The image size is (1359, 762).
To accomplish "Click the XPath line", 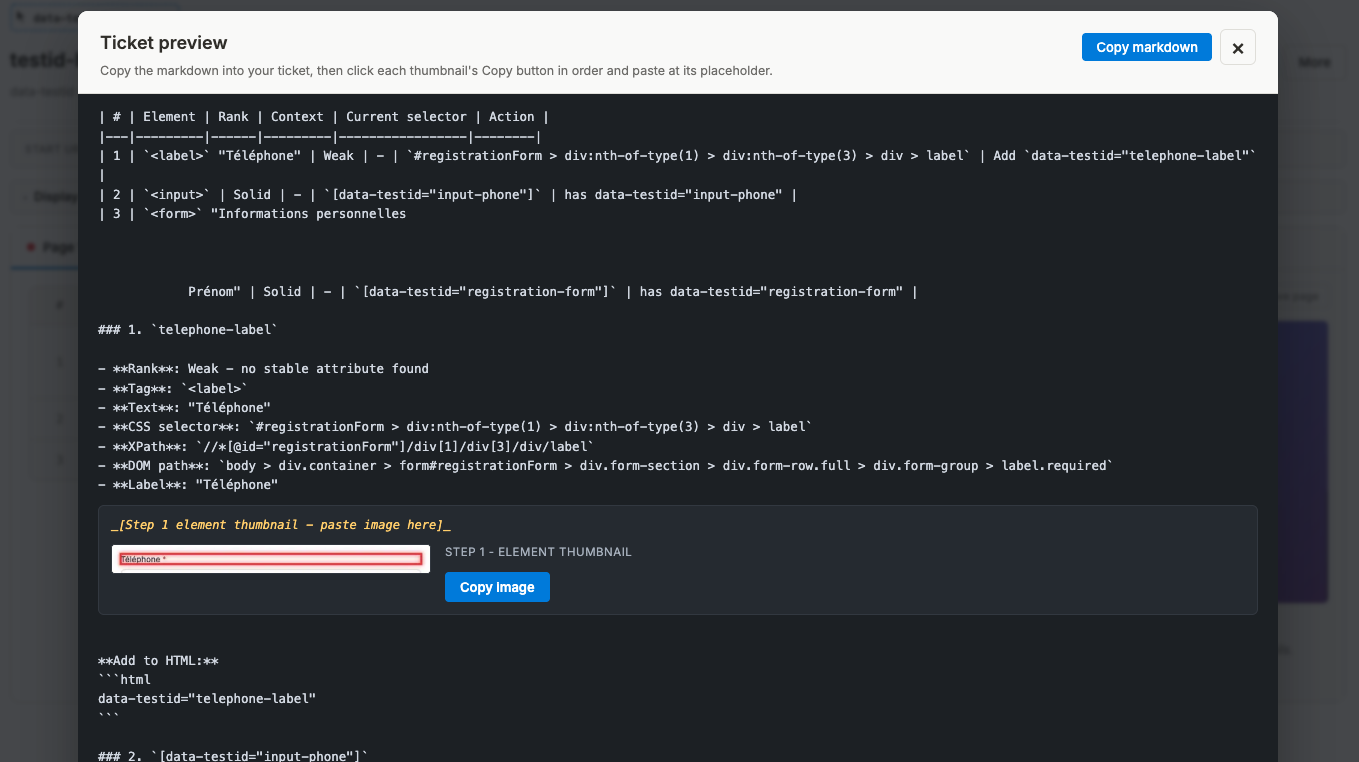I will [346, 446].
